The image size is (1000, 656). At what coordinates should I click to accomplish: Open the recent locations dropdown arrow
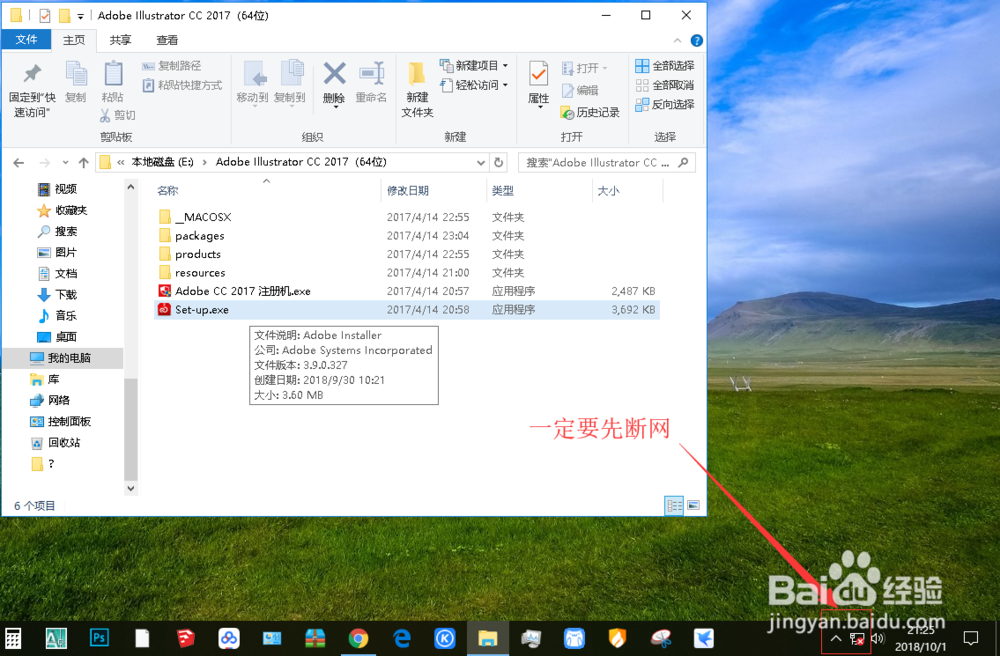(65, 163)
